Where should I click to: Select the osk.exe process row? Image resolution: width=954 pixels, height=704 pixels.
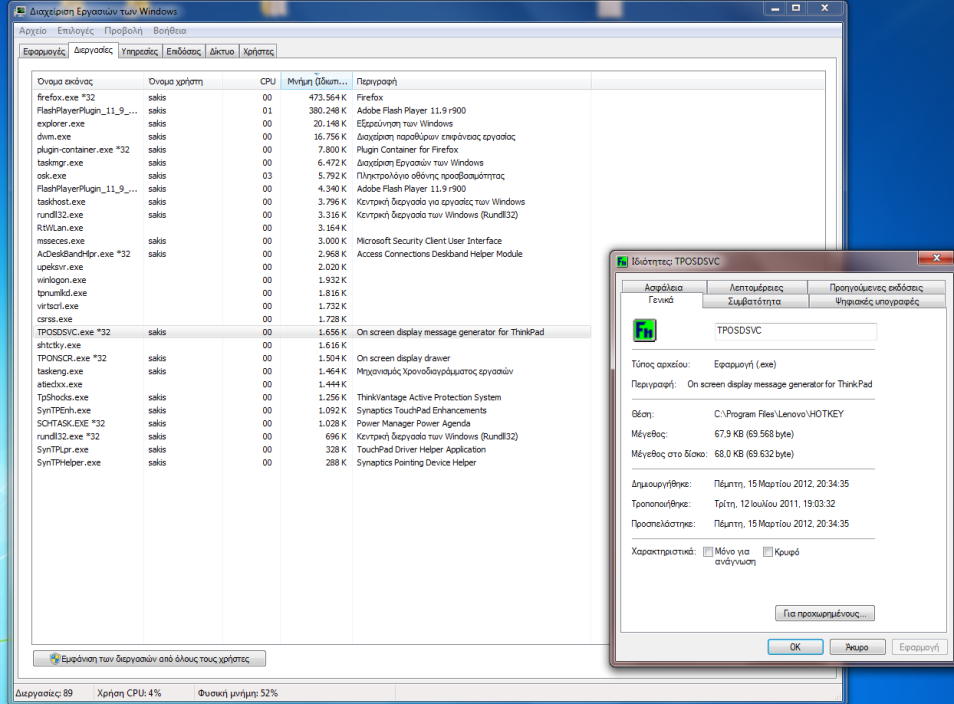312,176
